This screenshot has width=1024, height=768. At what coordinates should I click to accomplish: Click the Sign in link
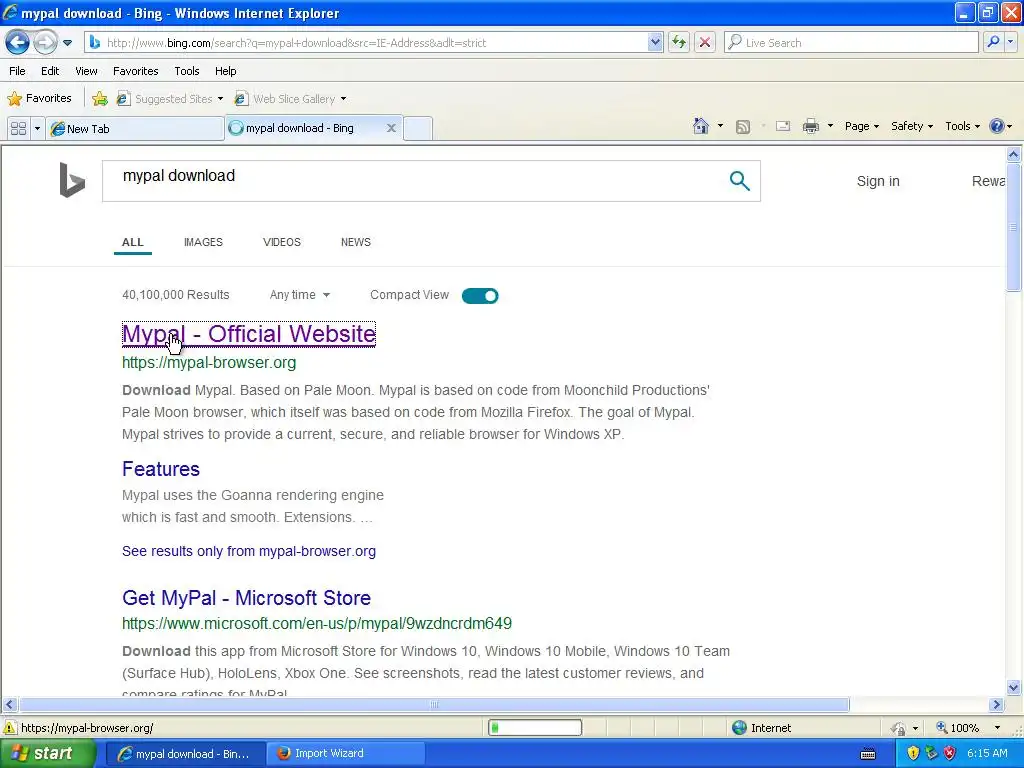pyautogui.click(x=878, y=182)
